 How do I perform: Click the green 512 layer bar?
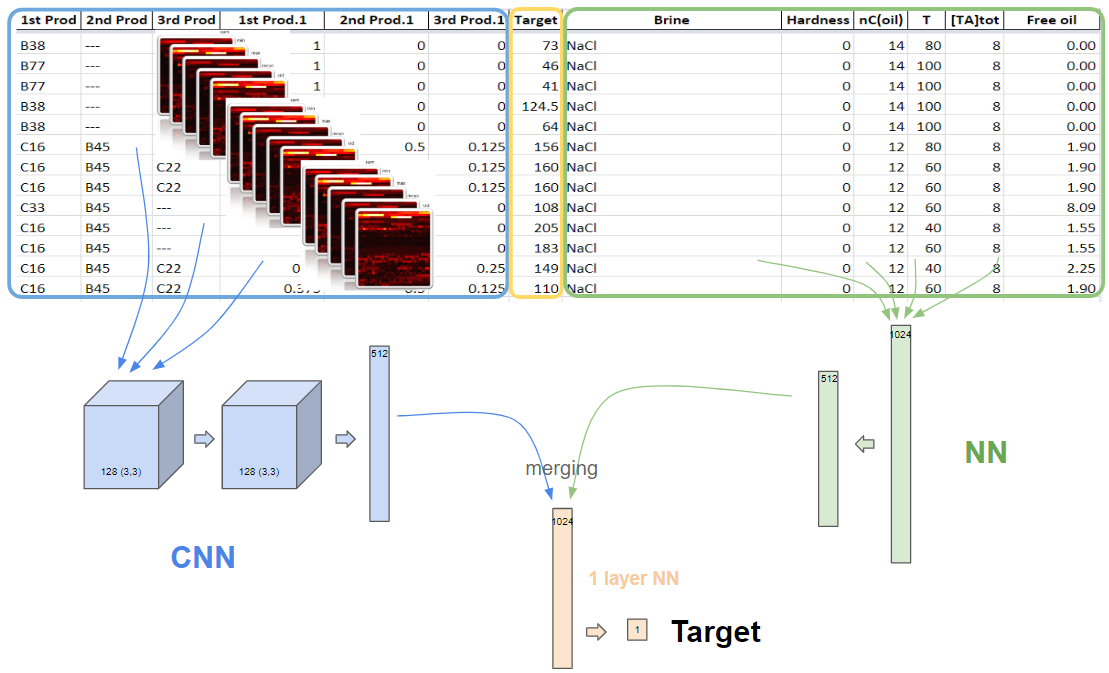(828, 449)
